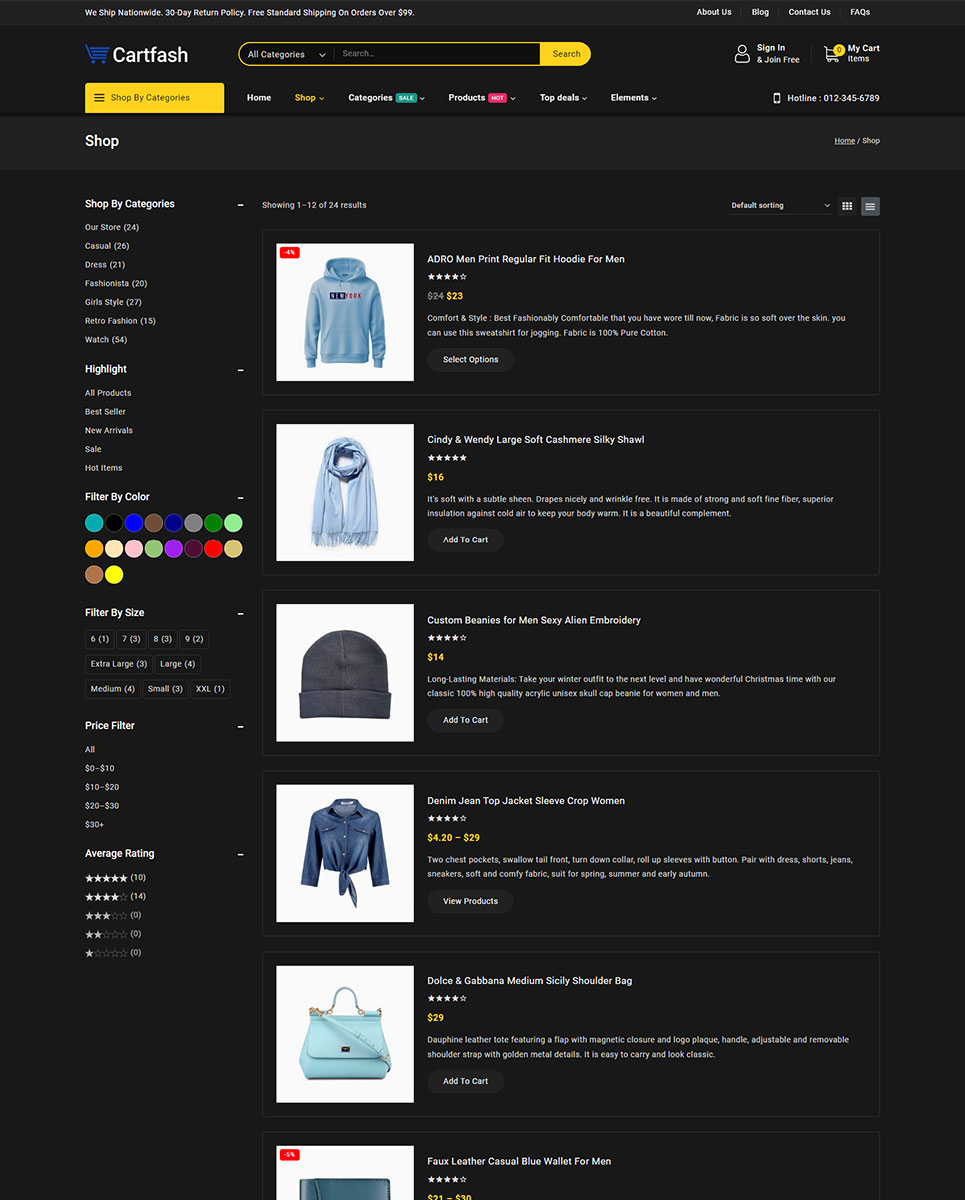Collapse the Filter By Color section

point(240,498)
